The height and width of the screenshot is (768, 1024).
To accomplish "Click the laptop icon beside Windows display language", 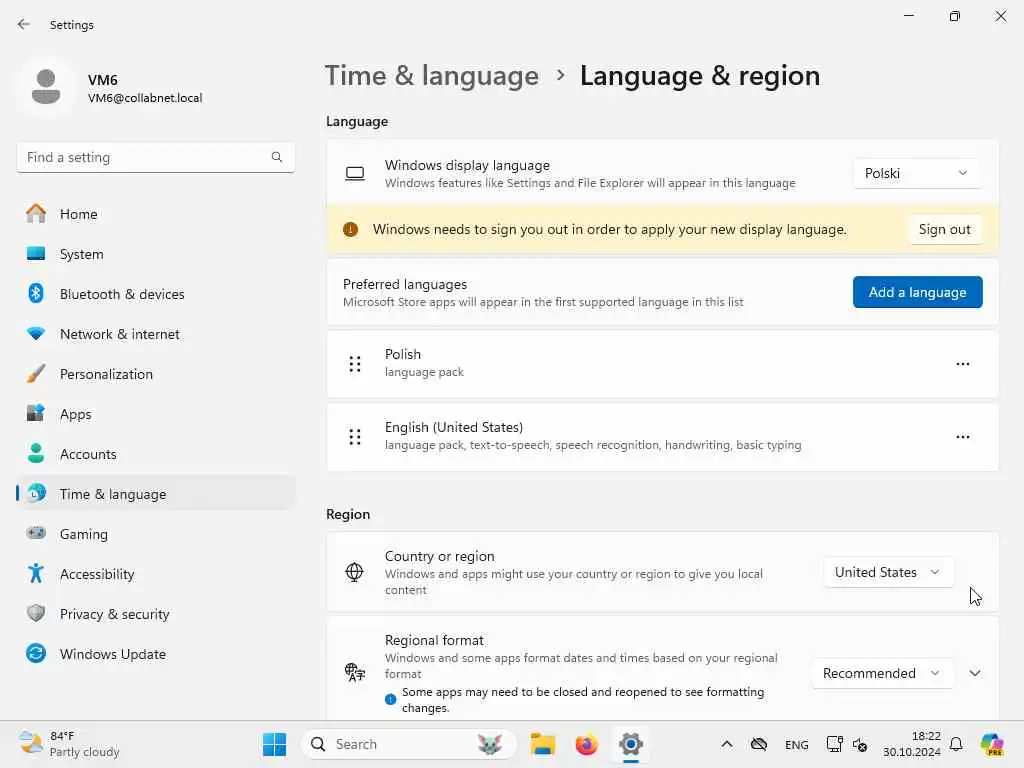I will [355, 173].
